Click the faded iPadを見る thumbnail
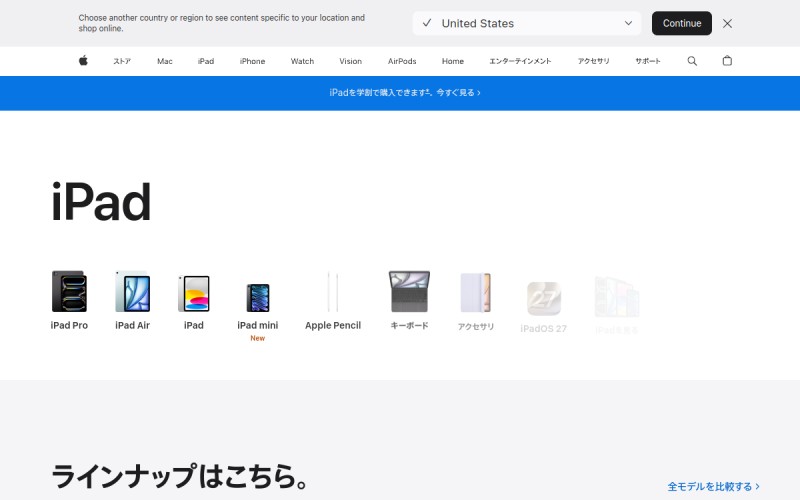This screenshot has height=500, width=800. pyautogui.click(x=617, y=297)
